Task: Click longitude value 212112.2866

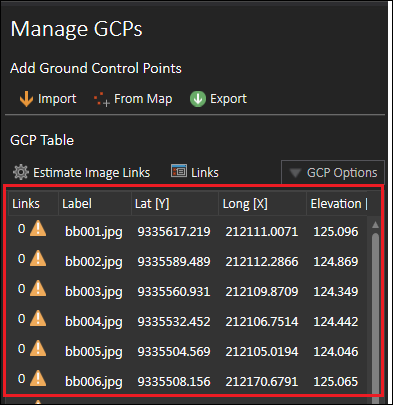Action: click(x=262, y=261)
